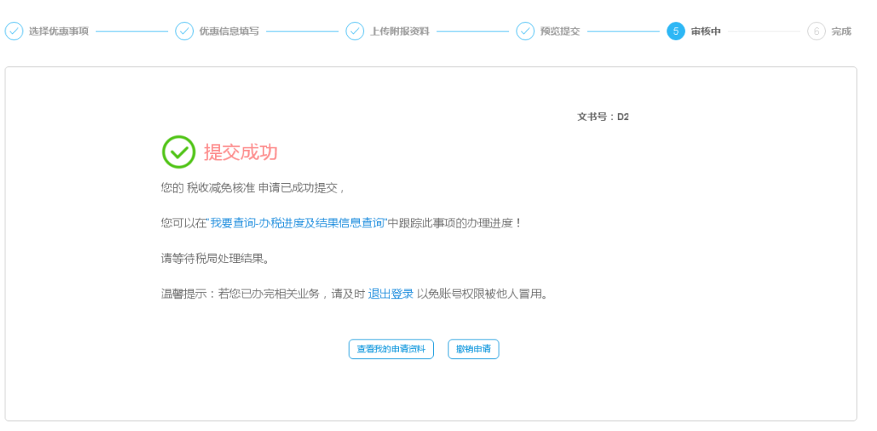Select the 完成 step label
Screen dimensions: 877x431
pos(841,31)
